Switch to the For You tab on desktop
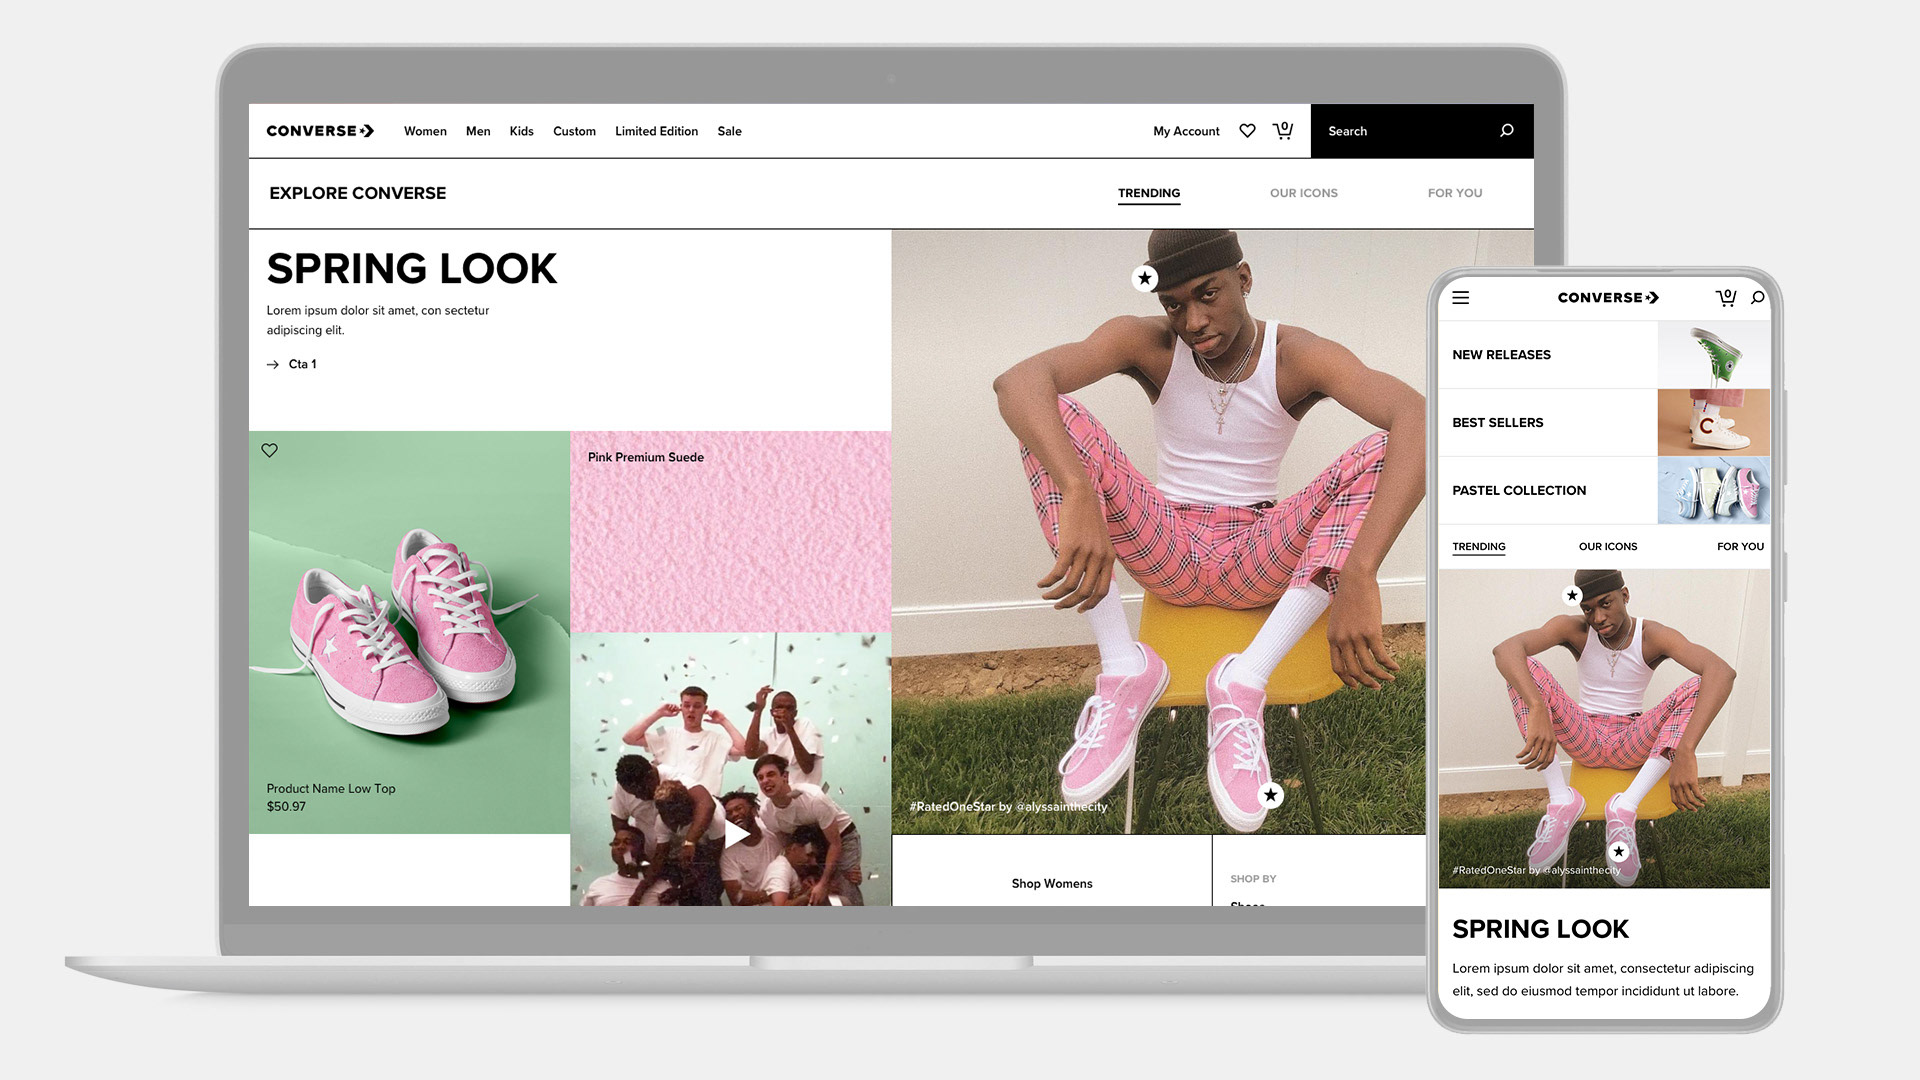1920x1080 pixels. coord(1455,193)
